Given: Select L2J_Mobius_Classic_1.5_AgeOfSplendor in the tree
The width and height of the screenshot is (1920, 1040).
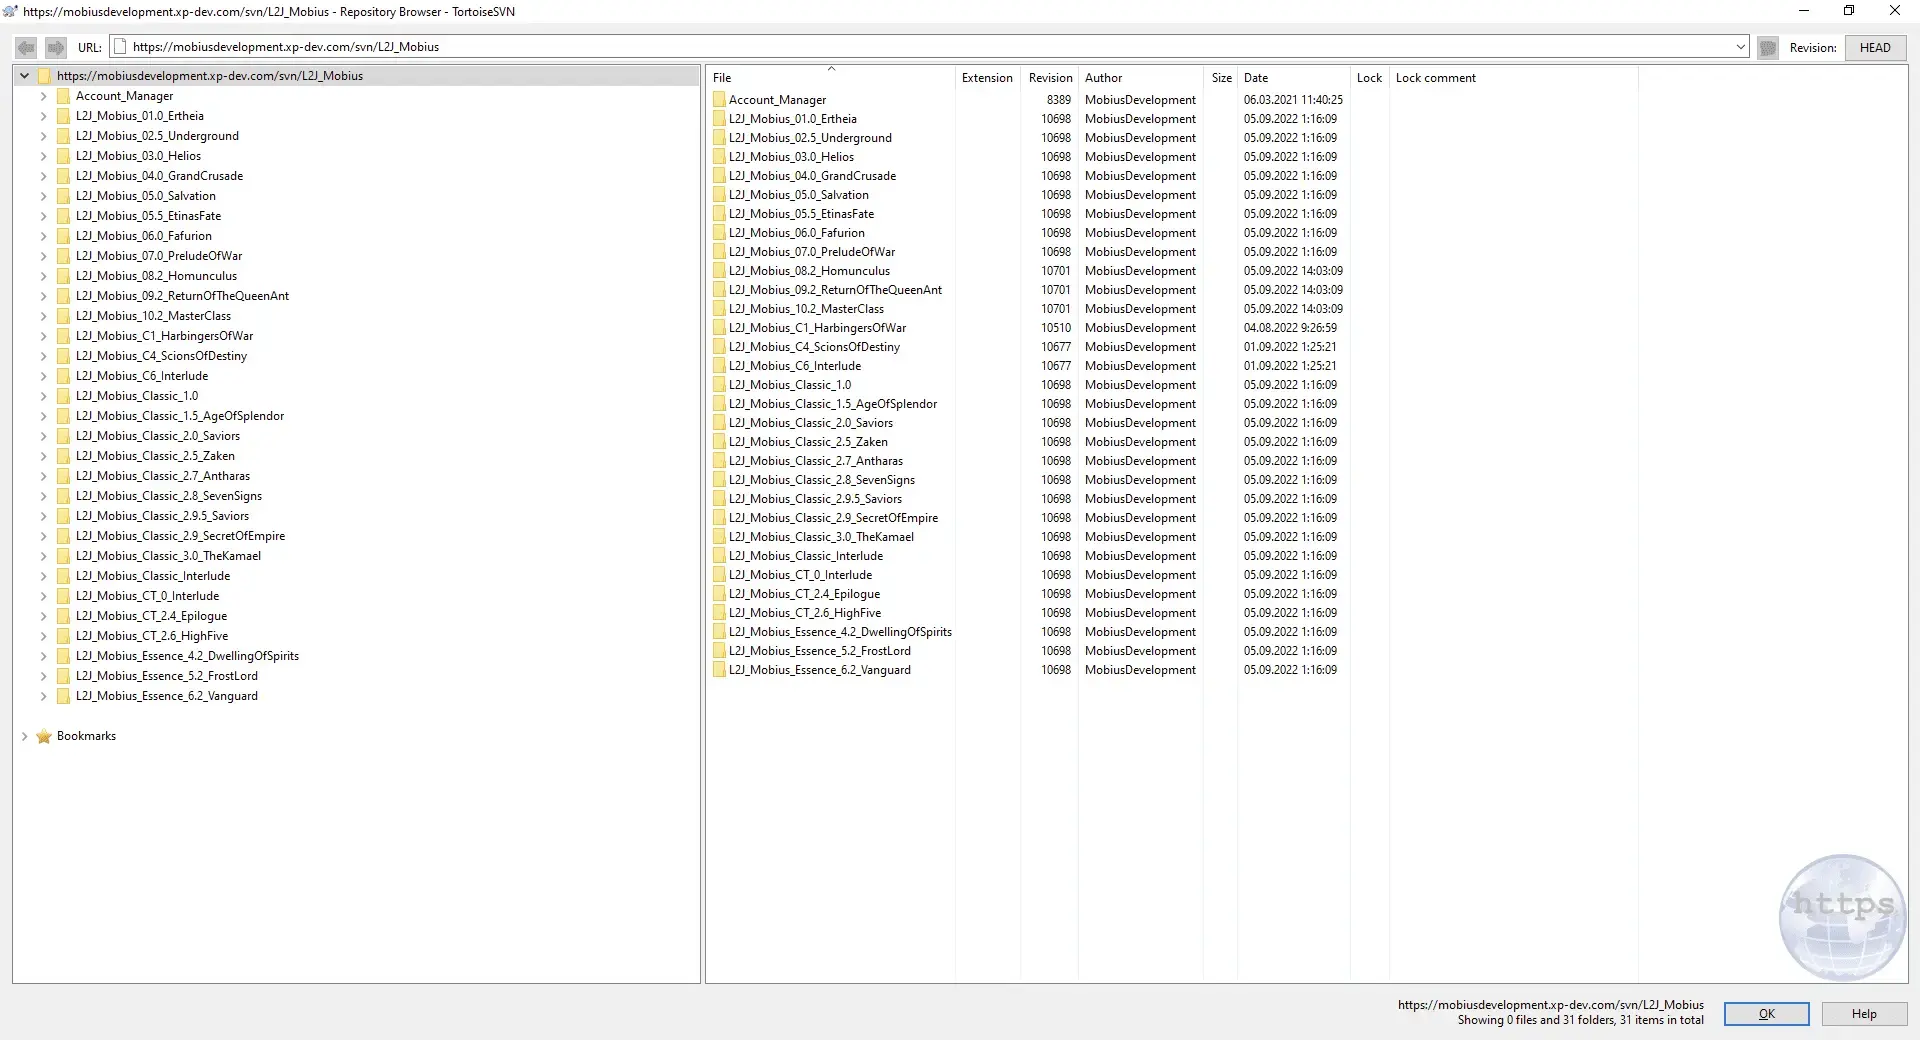Looking at the screenshot, I should pyautogui.click(x=180, y=416).
